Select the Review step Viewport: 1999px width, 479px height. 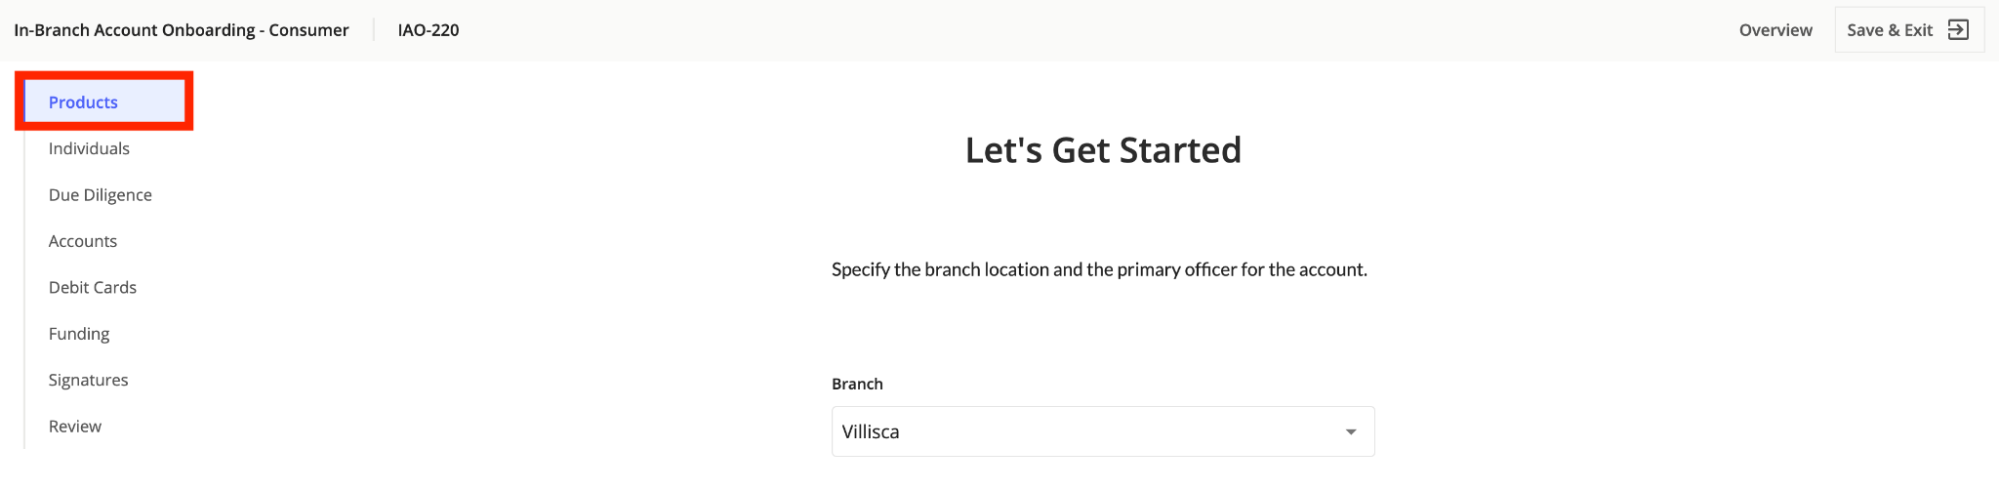point(75,426)
